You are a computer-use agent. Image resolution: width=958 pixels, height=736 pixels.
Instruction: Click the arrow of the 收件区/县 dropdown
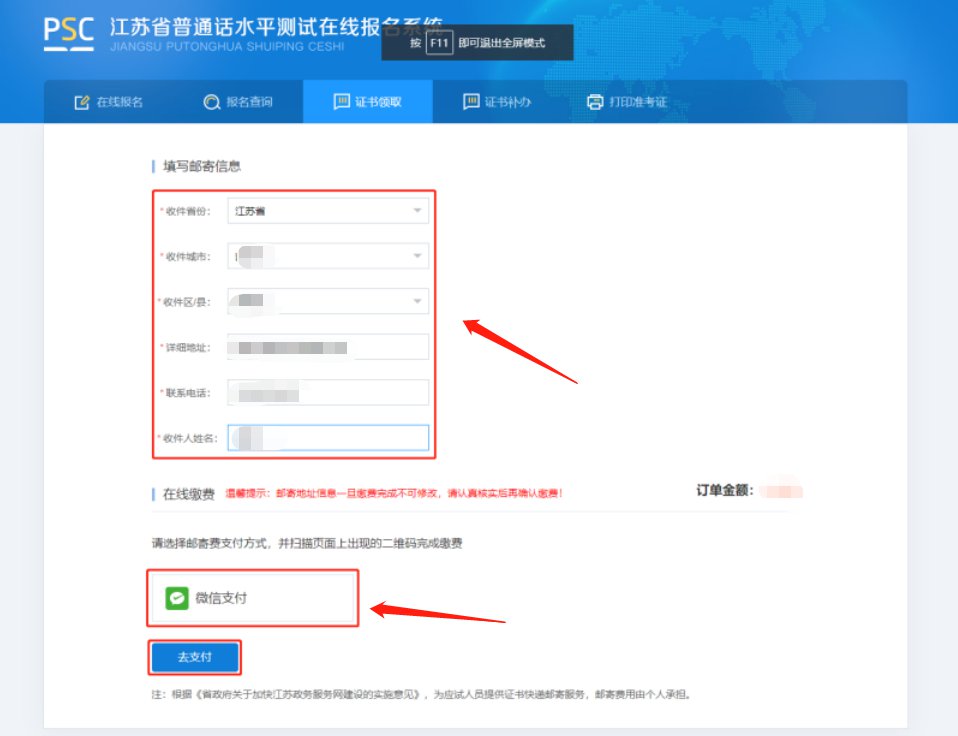point(417,301)
